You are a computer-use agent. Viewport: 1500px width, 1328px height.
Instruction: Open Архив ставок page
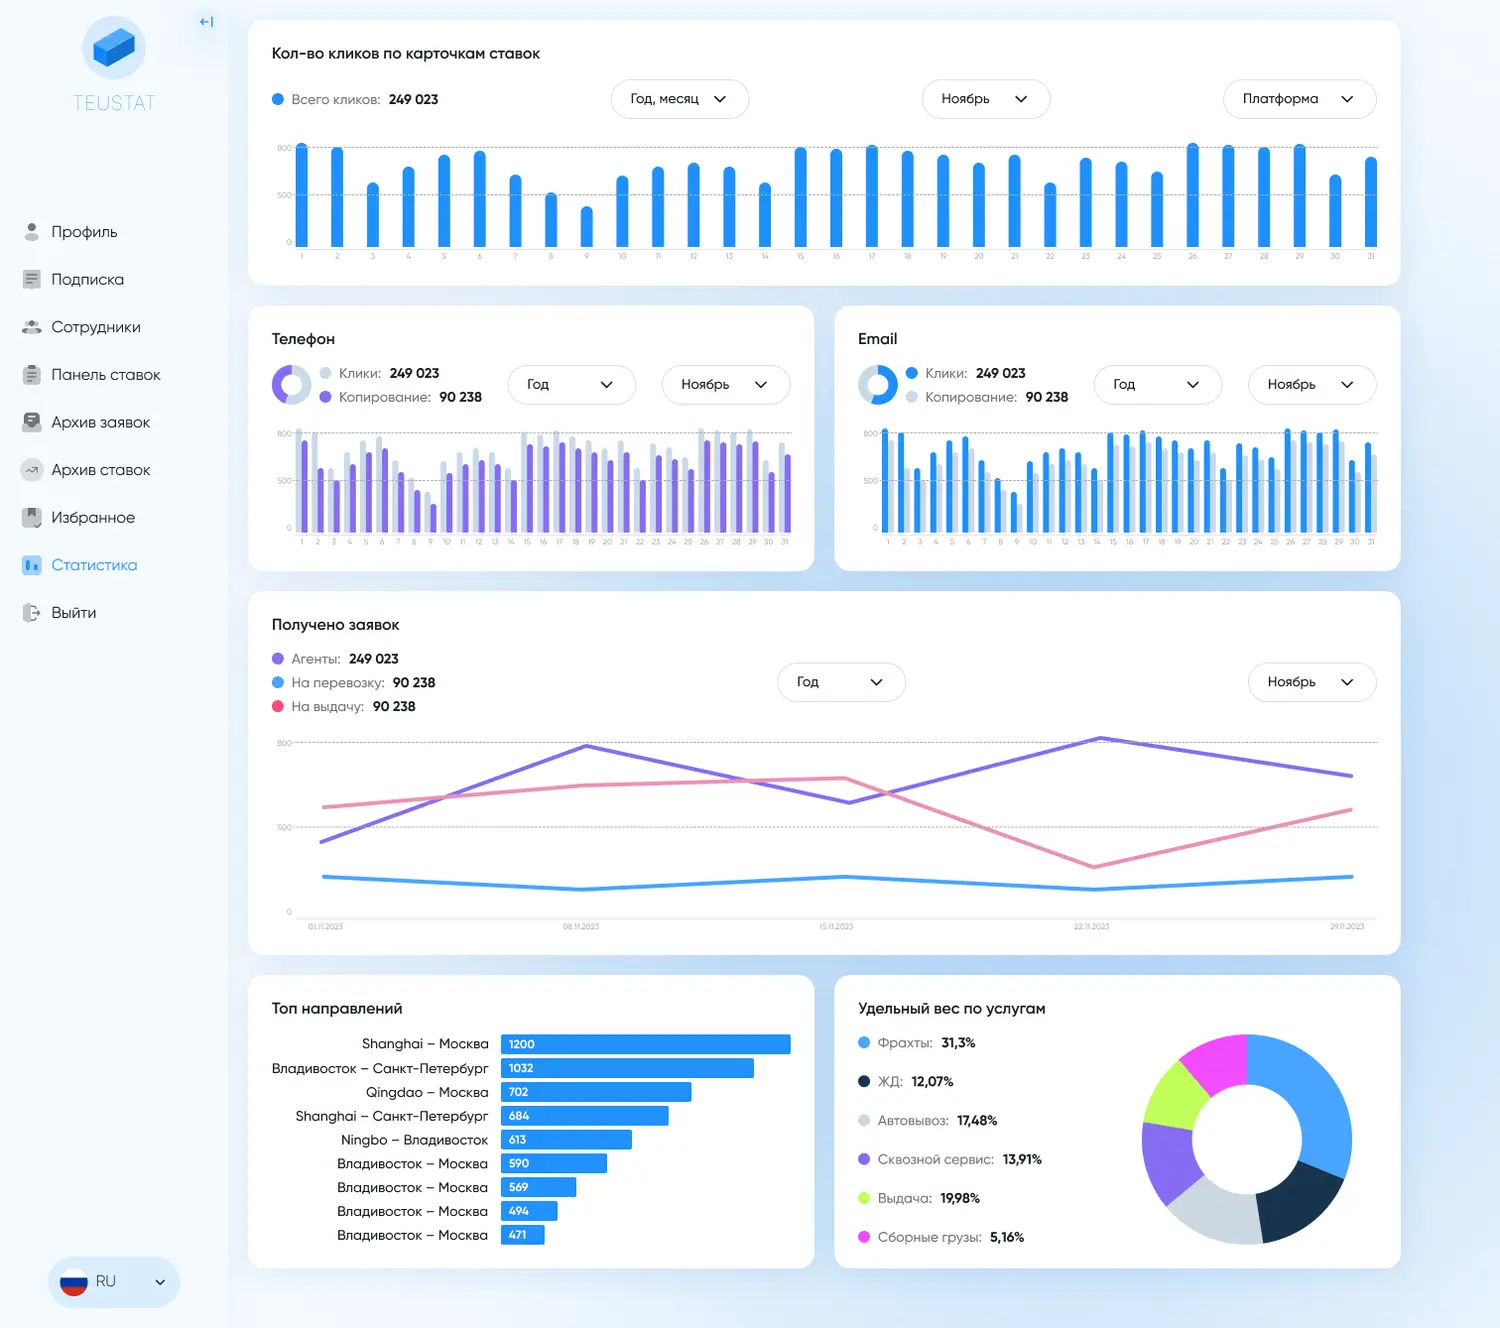[x=101, y=470]
